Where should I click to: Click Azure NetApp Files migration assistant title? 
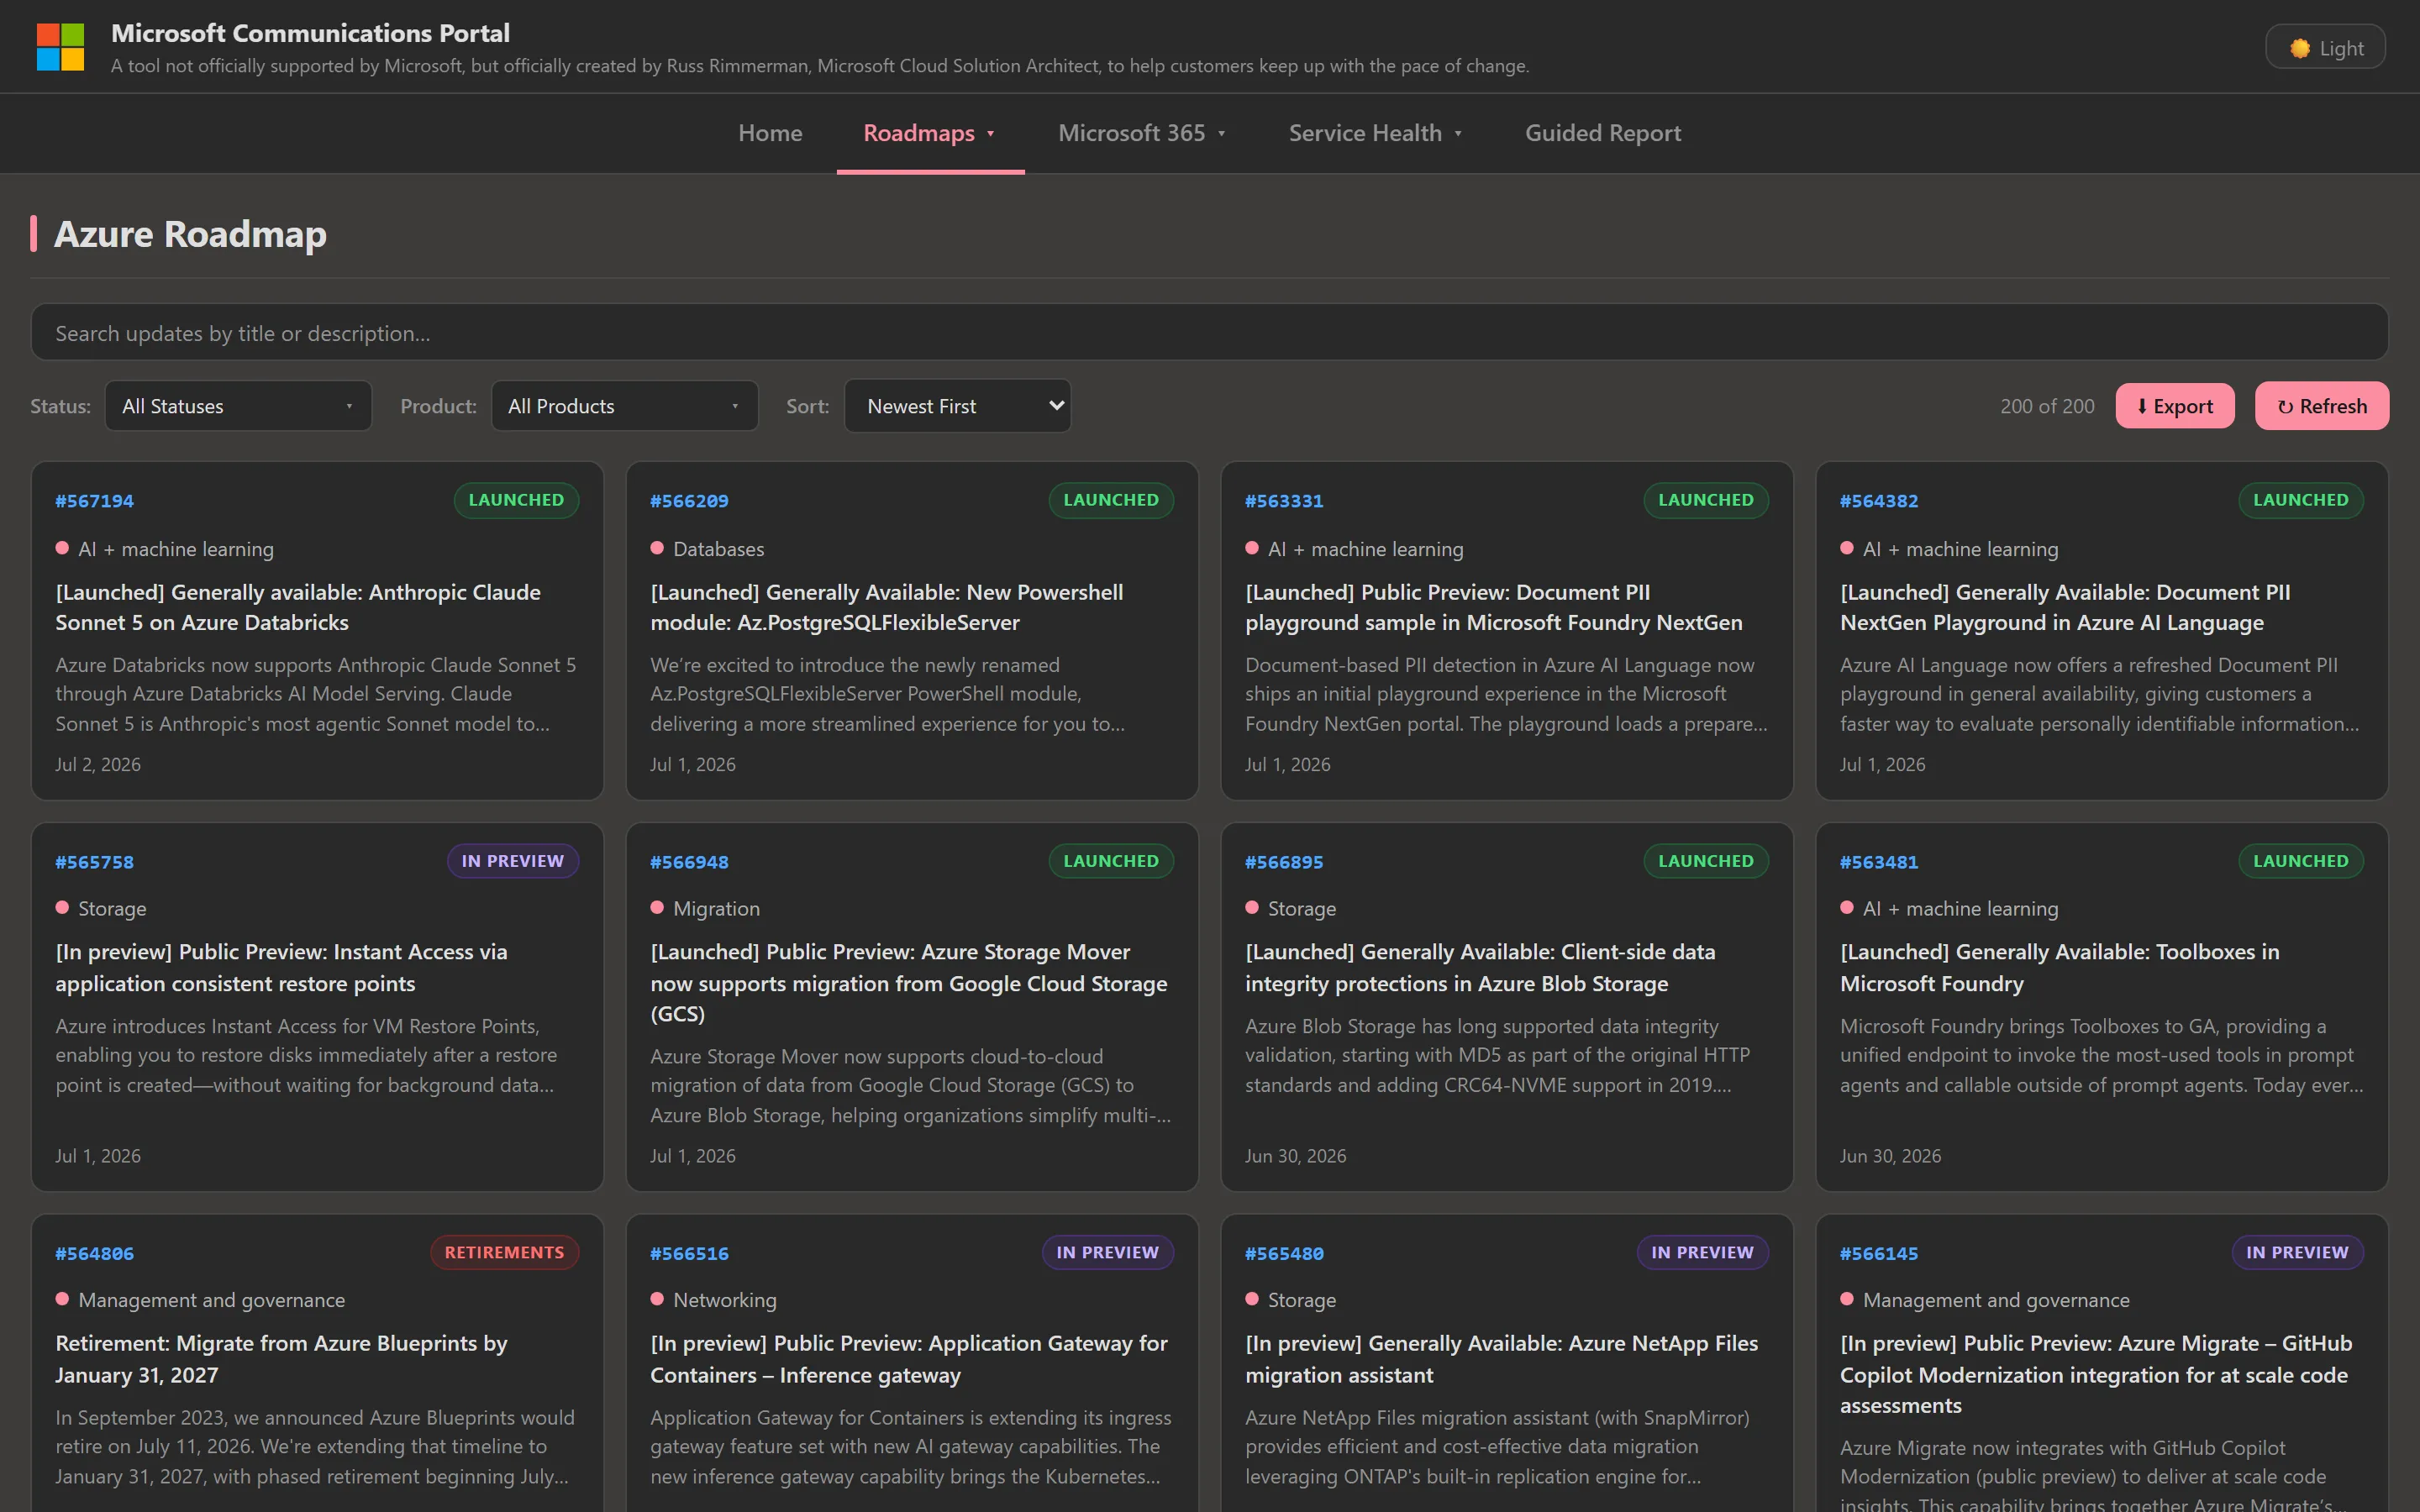click(1501, 1359)
